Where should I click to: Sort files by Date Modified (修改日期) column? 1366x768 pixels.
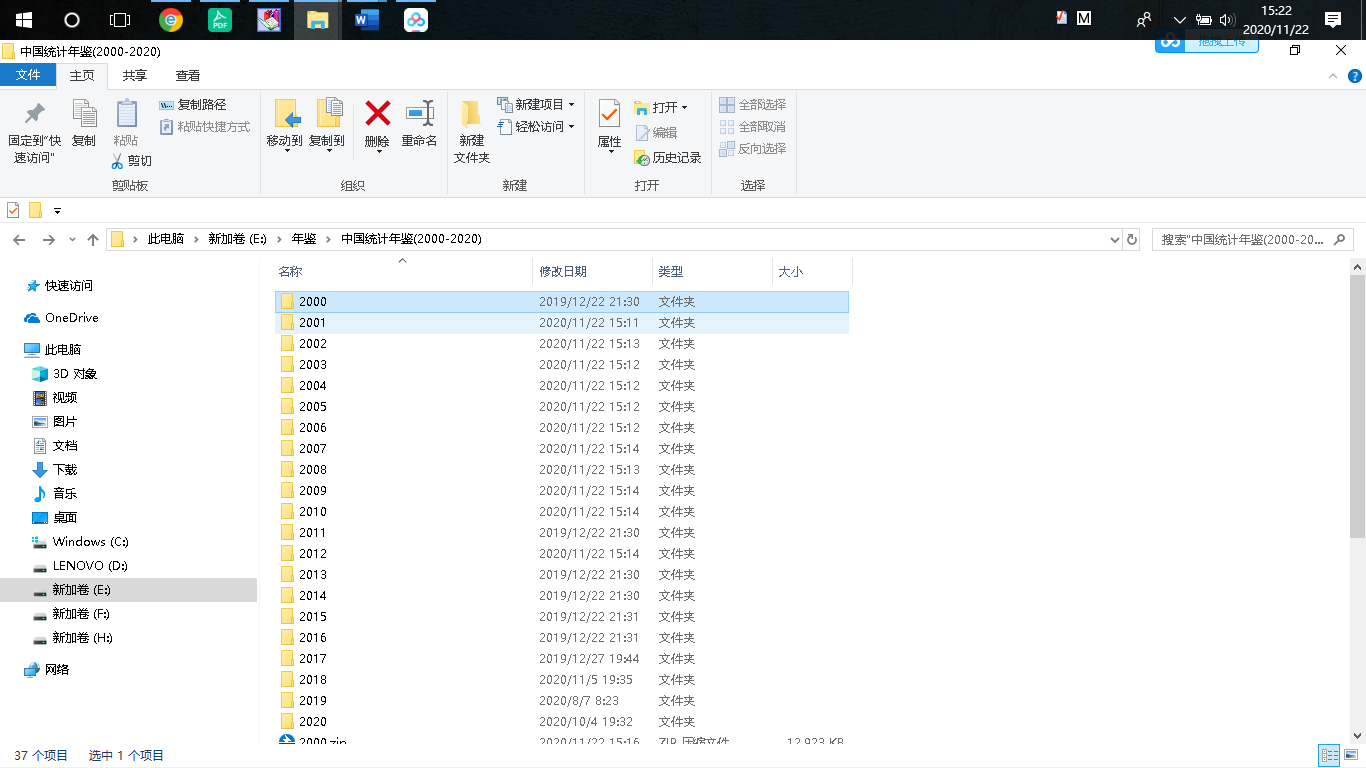point(563,272)
